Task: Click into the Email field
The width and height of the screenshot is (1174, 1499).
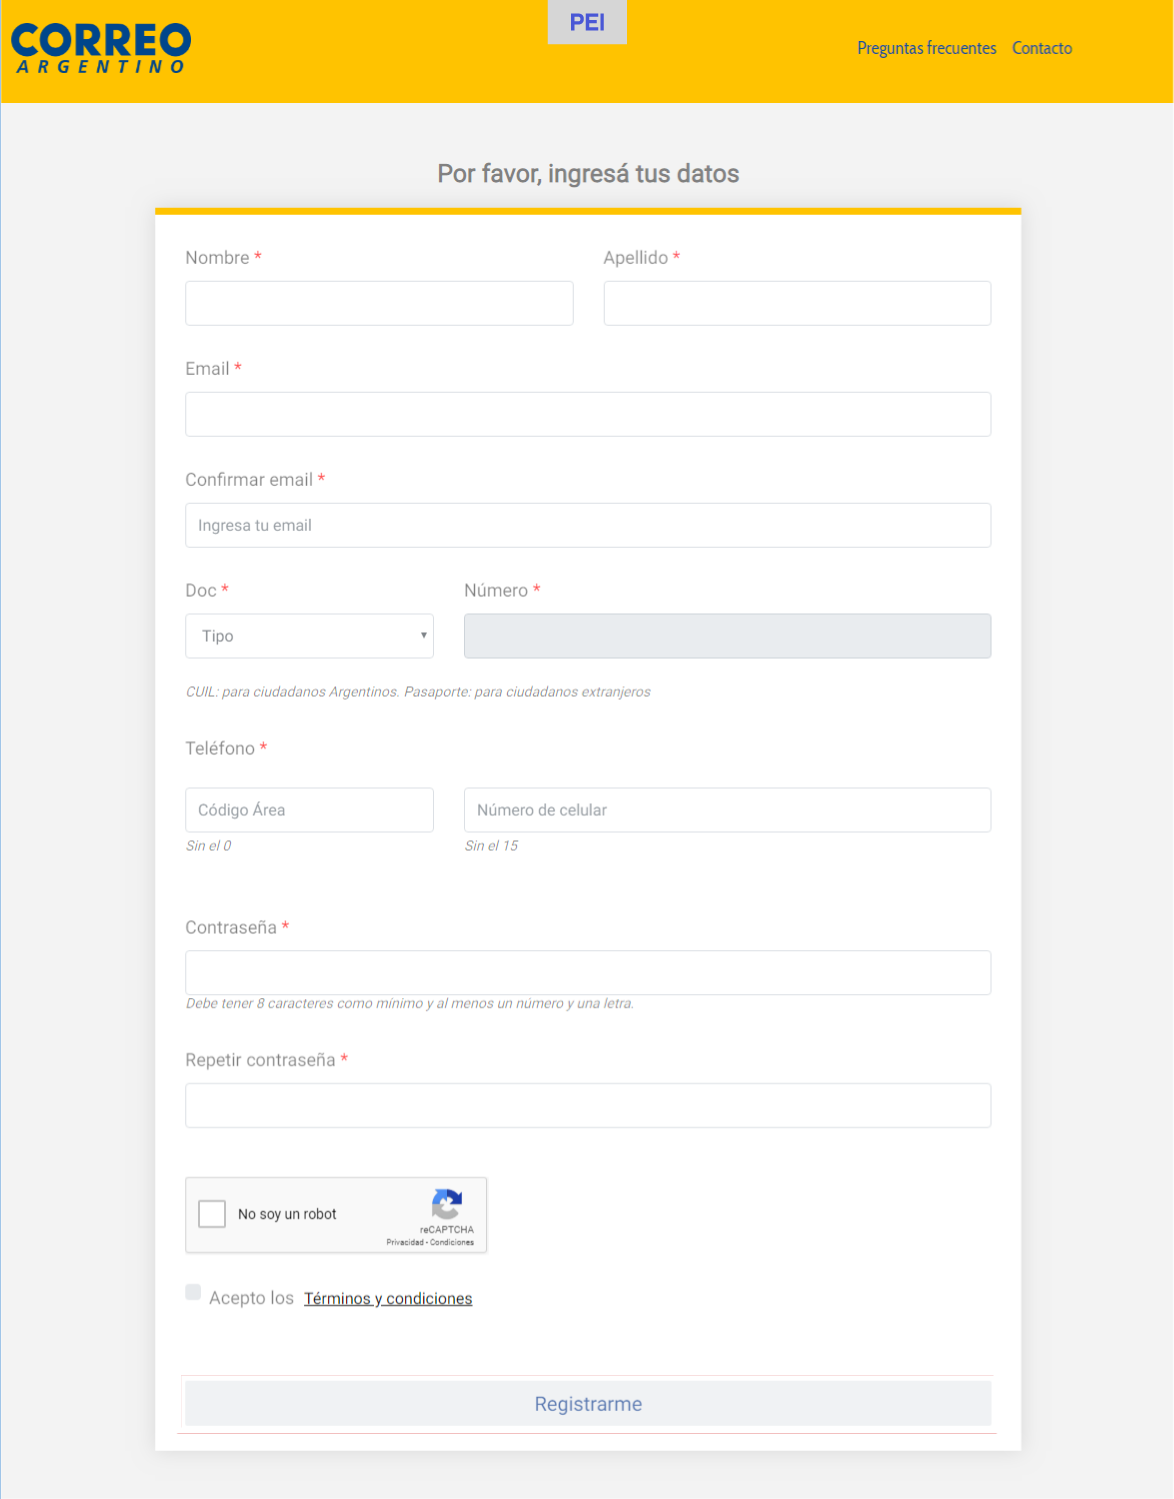Action: [588, 414]
